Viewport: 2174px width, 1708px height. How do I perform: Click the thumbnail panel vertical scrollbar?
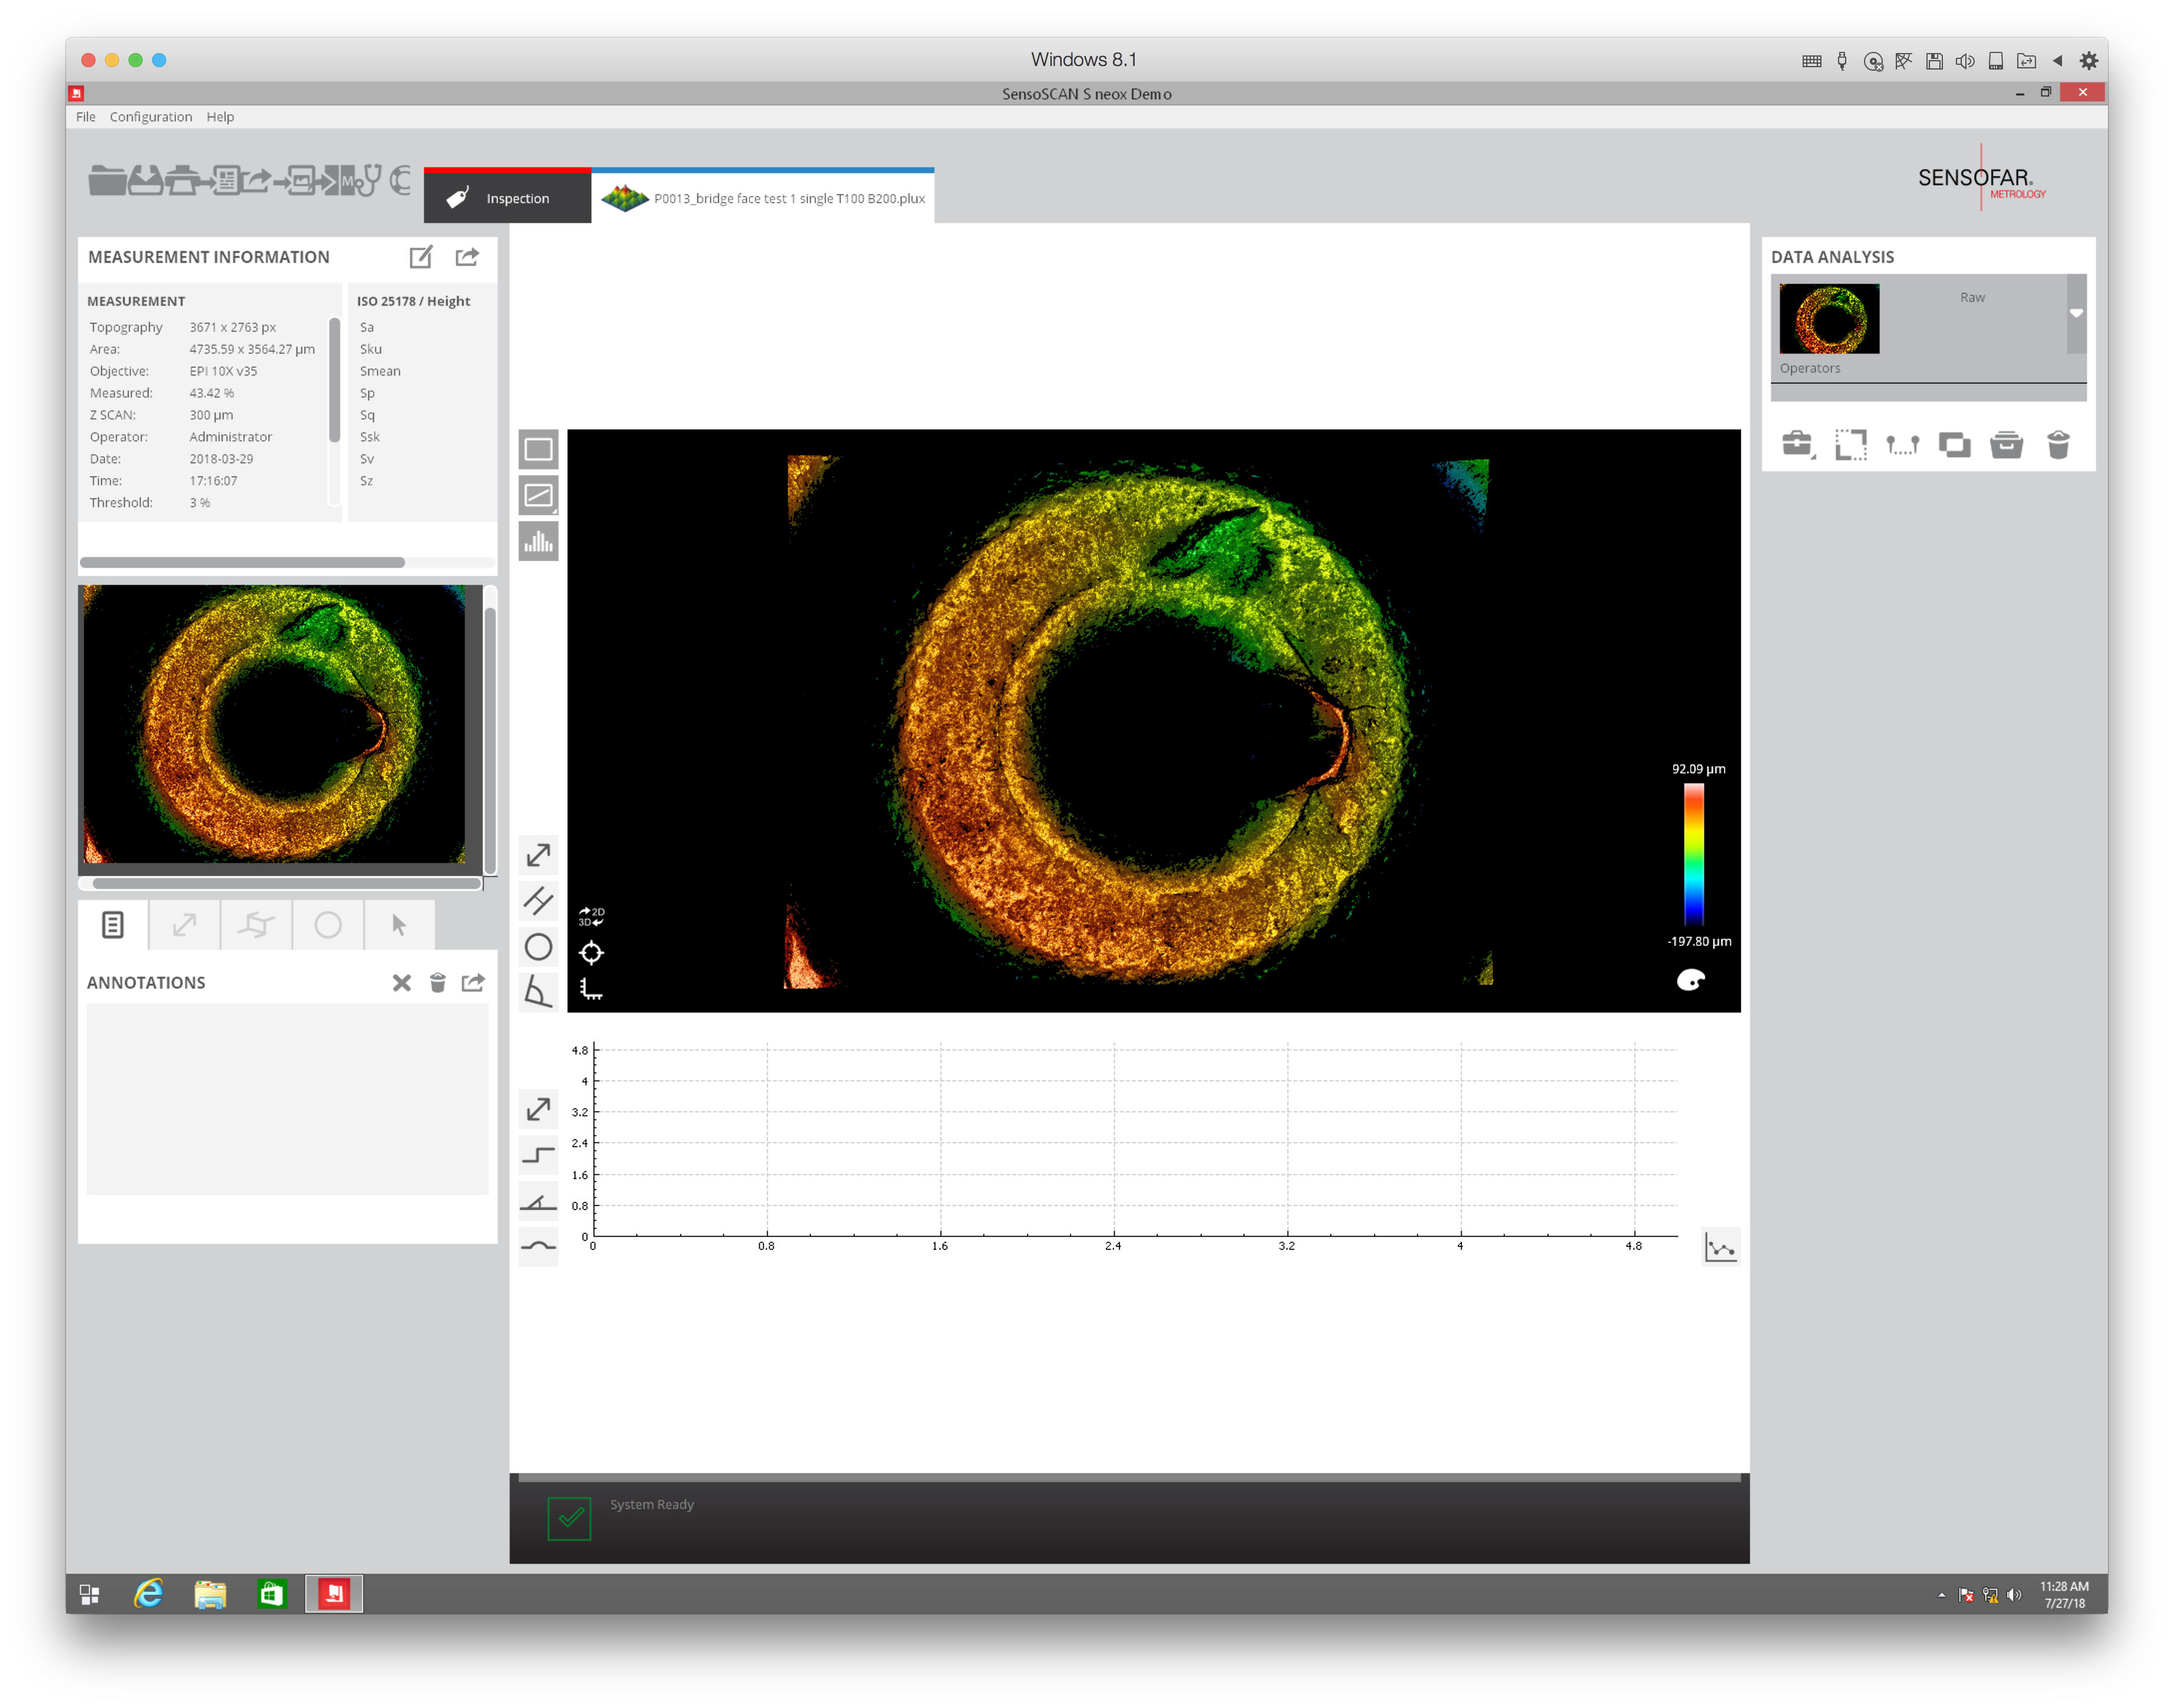pos(490,740)
